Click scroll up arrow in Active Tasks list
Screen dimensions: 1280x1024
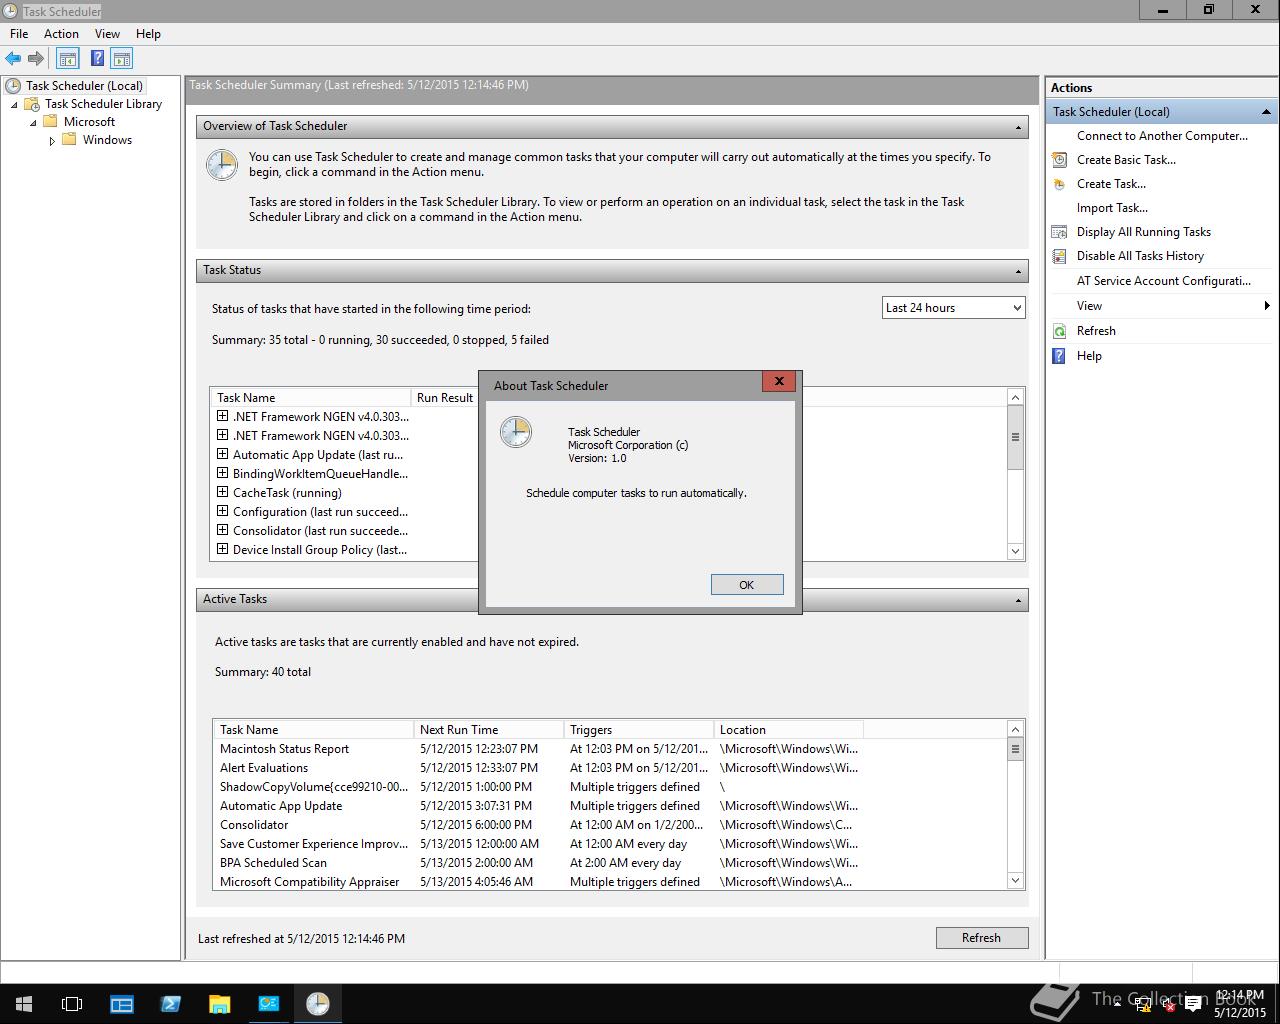tap(1015, 729)
